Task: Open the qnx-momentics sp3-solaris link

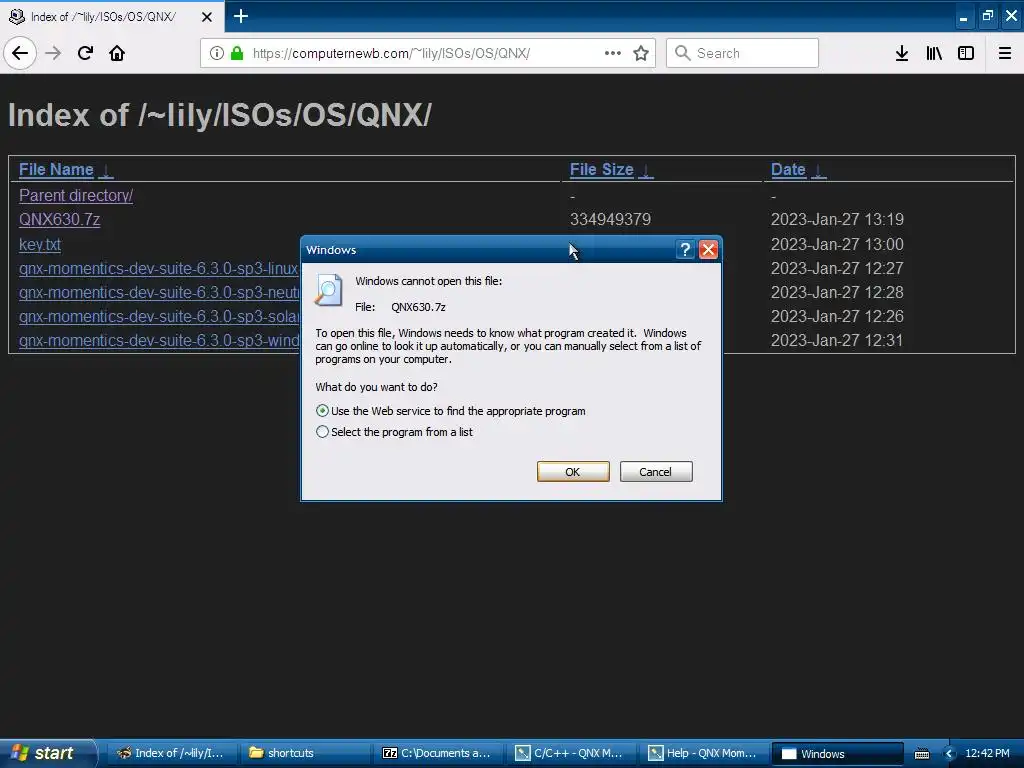Action: coord(159,317)
